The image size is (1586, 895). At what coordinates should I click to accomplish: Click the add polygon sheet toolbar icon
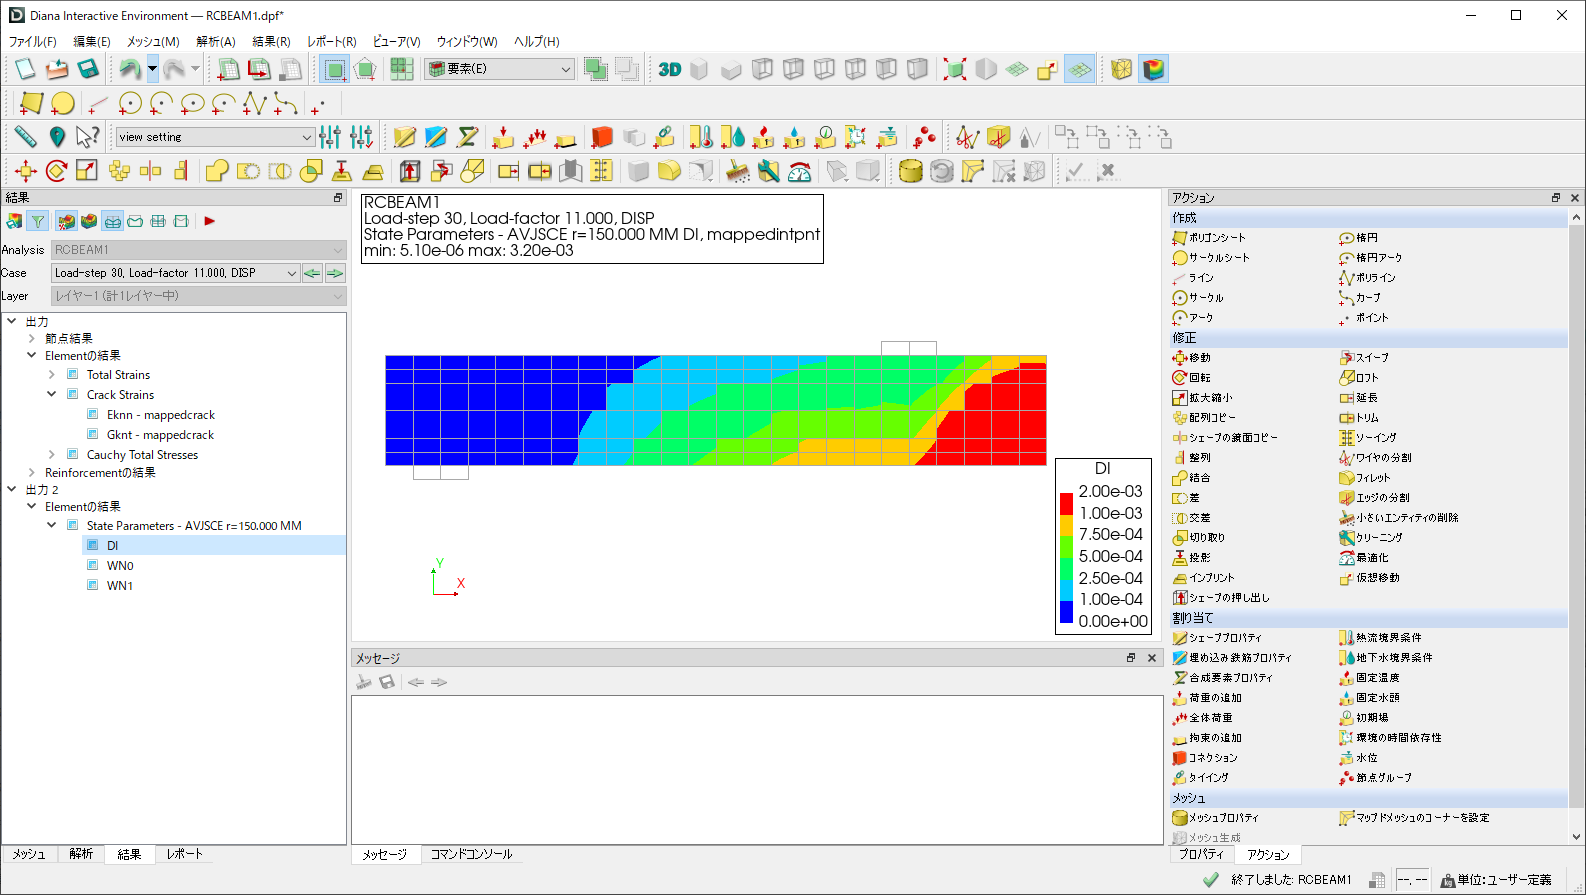(x=31, y=103)
